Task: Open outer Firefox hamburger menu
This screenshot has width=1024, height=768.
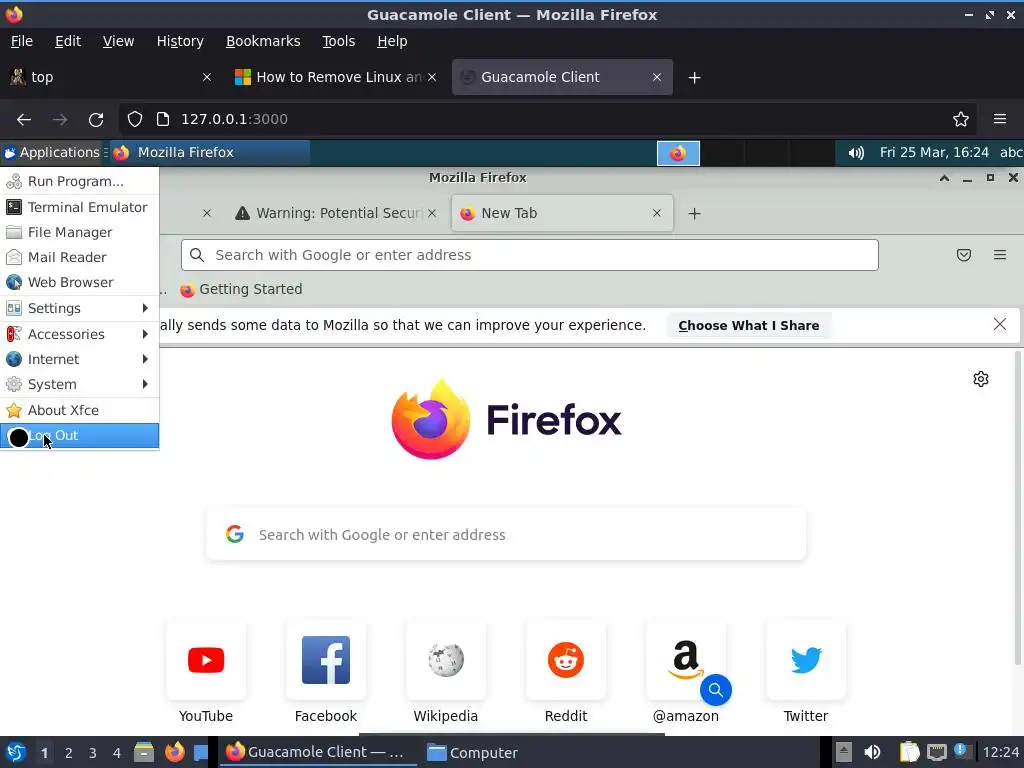Action: tap(1000, 119)
